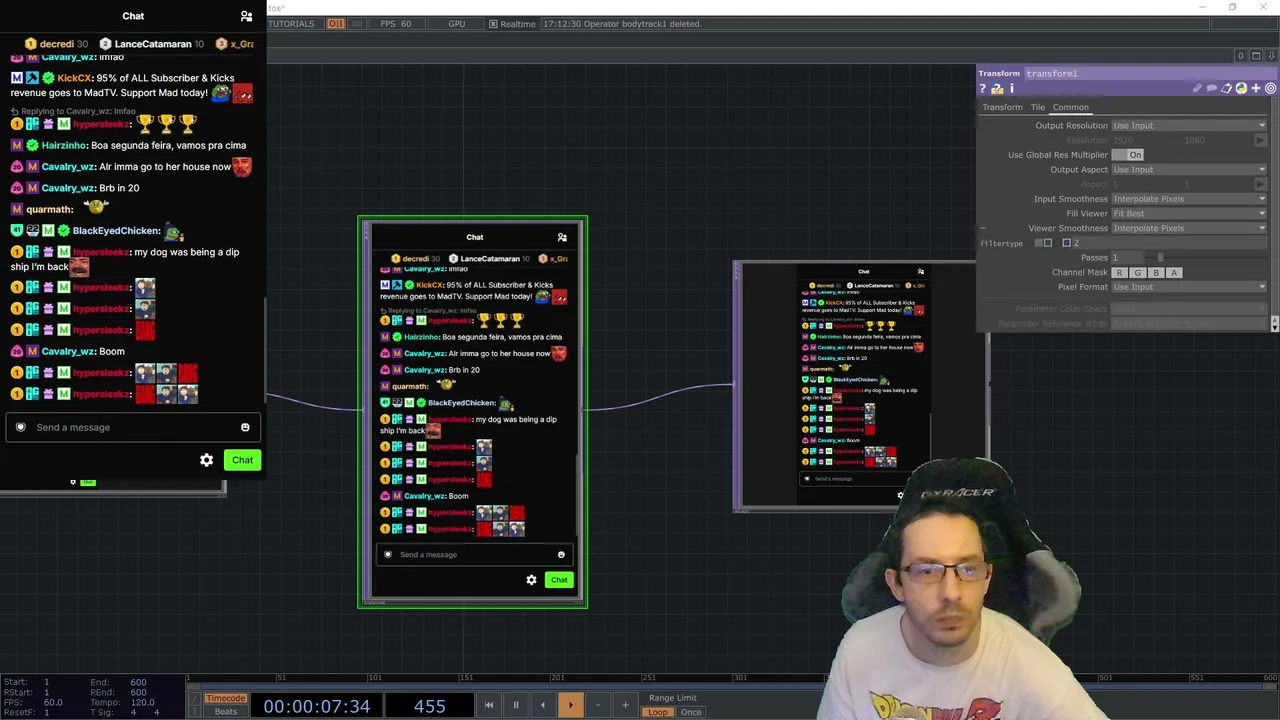The height and width of the screenshot is (720, 1280).
Task: Switch to the Common parameter tab
Action: pyautogui.click(x=1070, y=107)
